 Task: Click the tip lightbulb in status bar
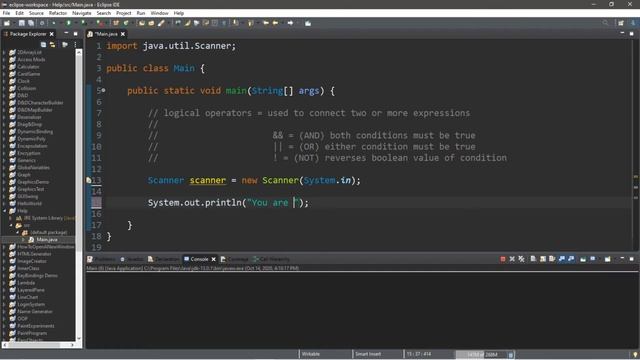click(635, 355)
